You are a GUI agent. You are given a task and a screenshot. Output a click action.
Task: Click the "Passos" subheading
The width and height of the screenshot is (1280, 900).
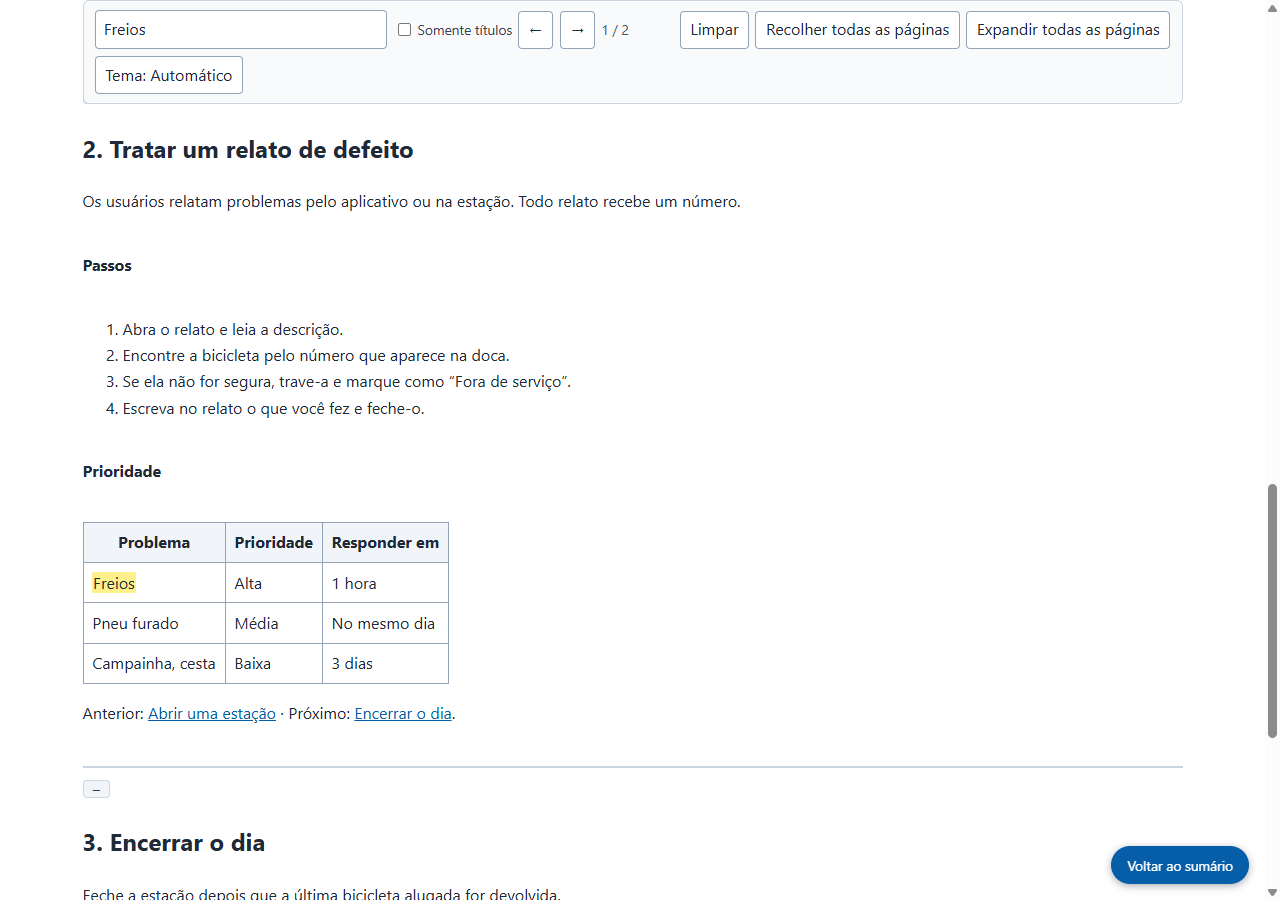point(107,266)
